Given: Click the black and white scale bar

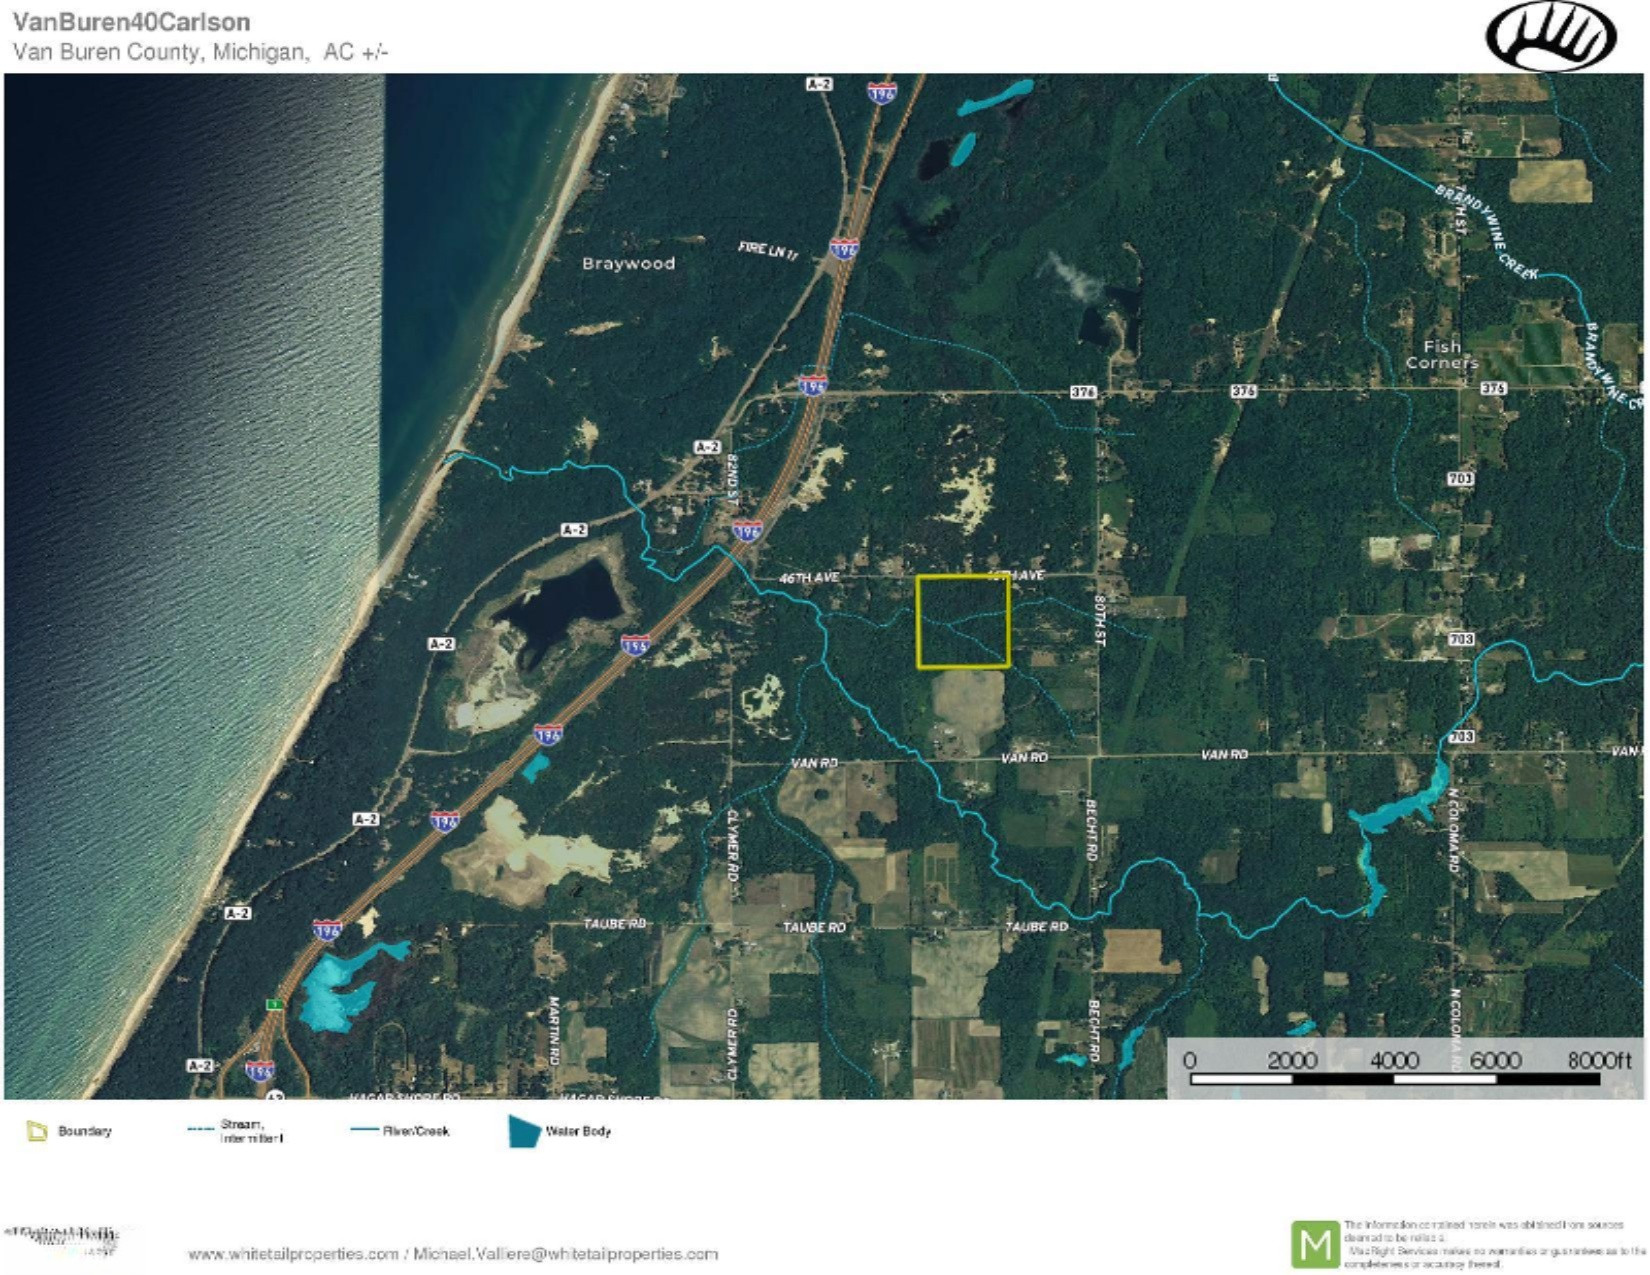Looking at the screenshot, I should (x=1394, y=1079).
